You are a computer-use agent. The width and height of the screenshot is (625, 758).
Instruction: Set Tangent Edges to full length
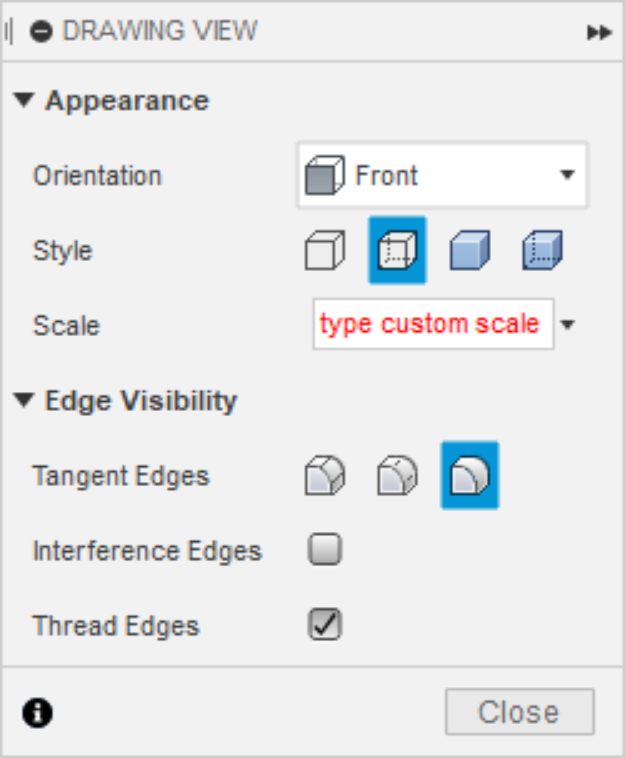[325, 476]
